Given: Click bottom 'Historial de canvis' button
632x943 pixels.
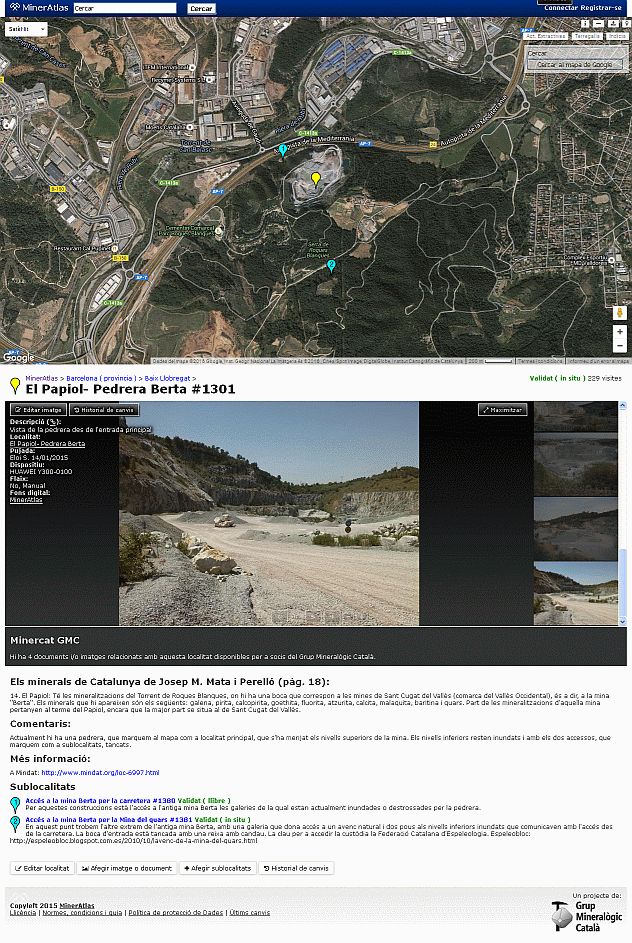Looking at the screenshot, I should click(296, 868).
